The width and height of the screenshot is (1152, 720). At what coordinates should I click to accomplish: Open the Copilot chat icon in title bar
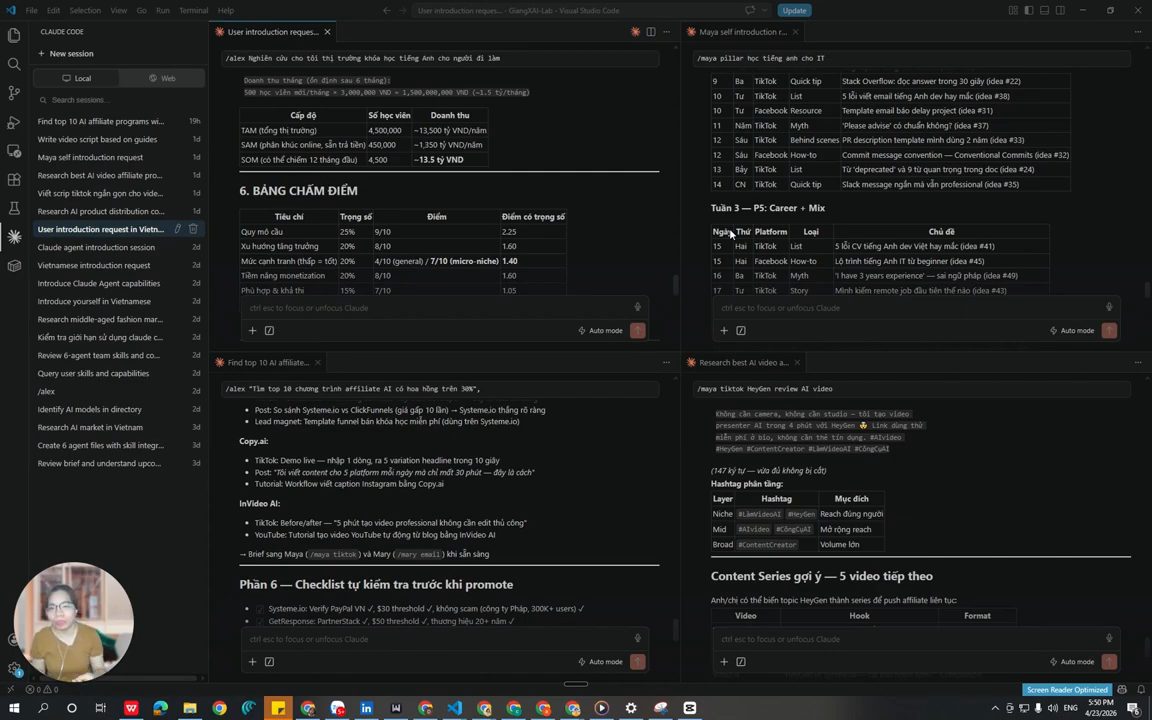pyautogui.click(x=750, y=10)
